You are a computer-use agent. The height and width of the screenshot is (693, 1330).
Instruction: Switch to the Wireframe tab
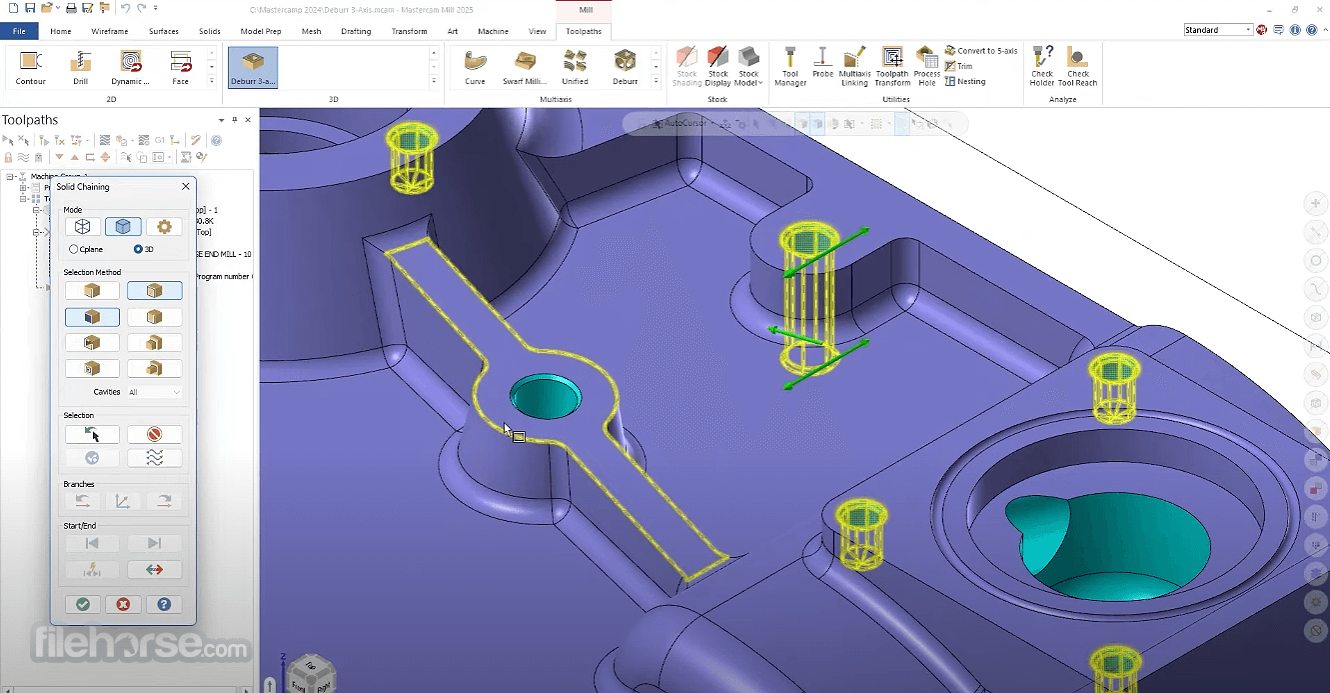[x=110, y=31]
